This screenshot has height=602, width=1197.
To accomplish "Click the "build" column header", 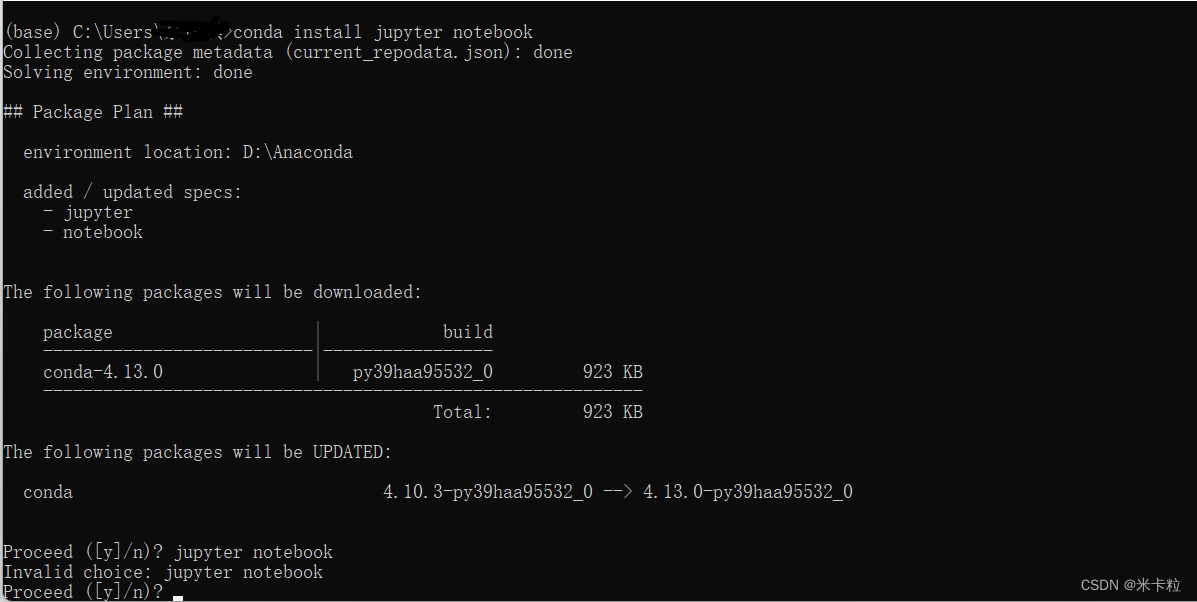I will point(468,332).
